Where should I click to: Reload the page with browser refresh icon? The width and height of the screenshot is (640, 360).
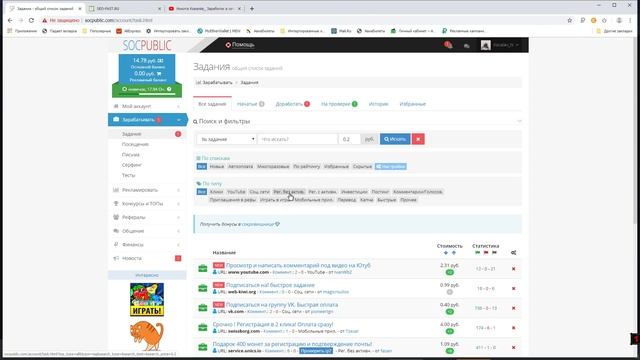pos(31,20)
